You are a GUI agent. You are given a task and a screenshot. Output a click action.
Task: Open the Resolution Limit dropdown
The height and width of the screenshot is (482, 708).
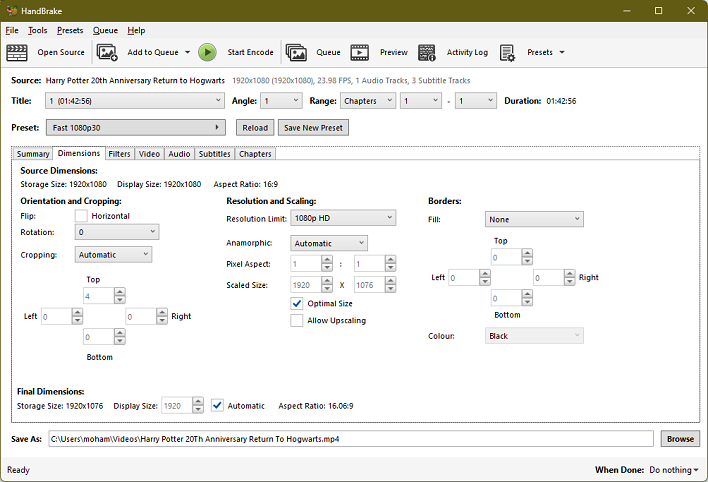pos(343,218)
